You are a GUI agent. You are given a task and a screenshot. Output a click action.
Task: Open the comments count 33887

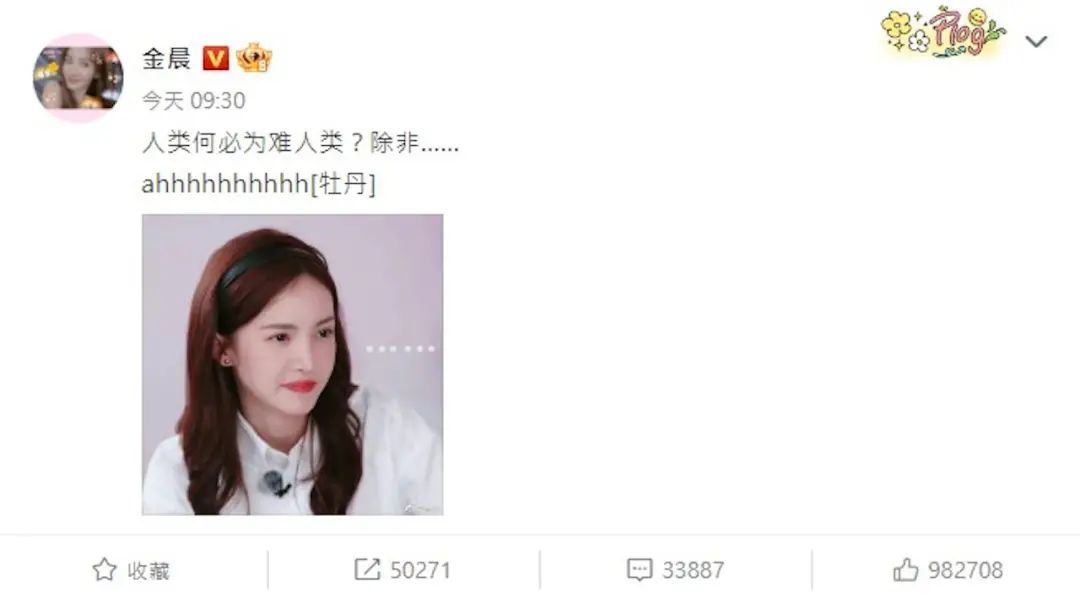tap(693, 570)
